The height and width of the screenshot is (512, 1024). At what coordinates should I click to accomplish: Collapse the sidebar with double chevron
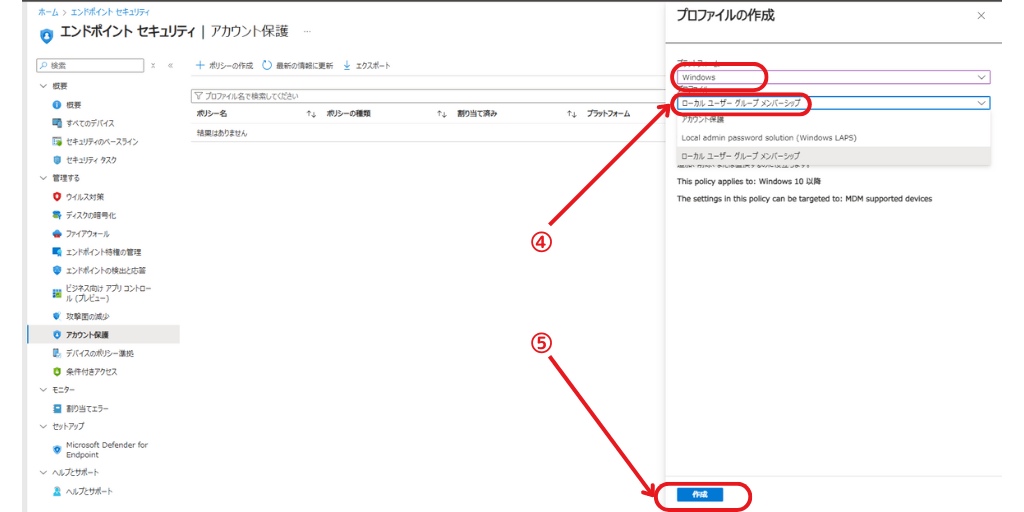pos(170,65)
